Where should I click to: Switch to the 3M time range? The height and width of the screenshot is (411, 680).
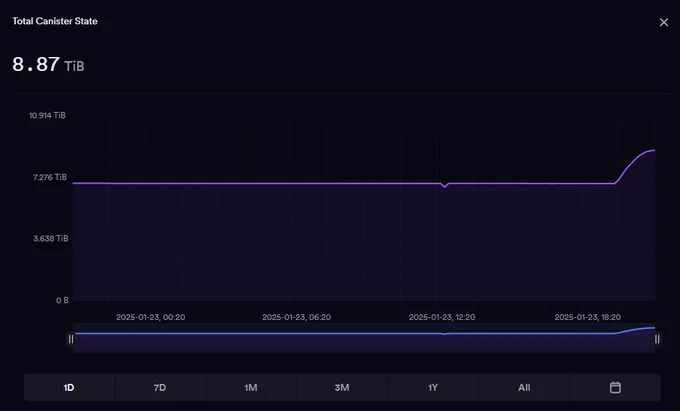(x=342, y=387)
